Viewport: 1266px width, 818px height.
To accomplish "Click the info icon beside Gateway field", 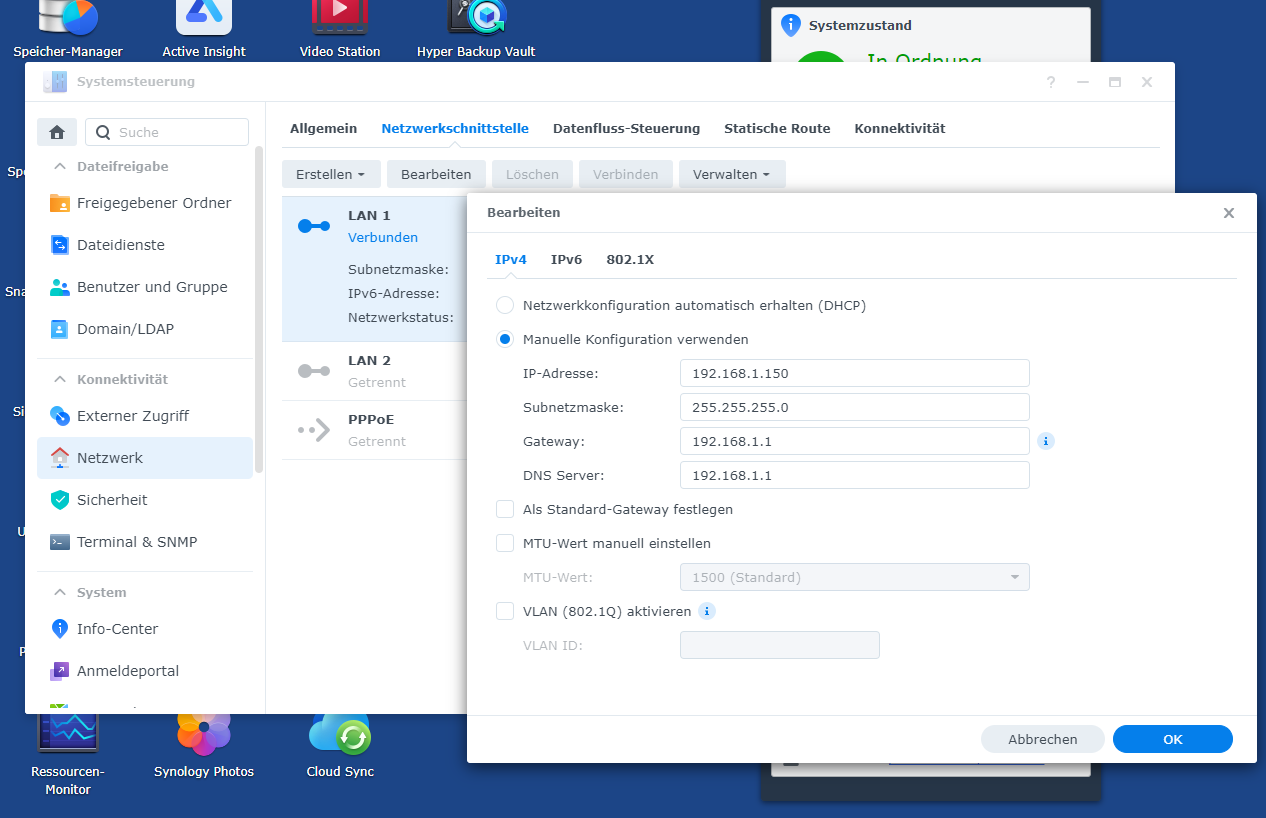I will click(1046, 441).
